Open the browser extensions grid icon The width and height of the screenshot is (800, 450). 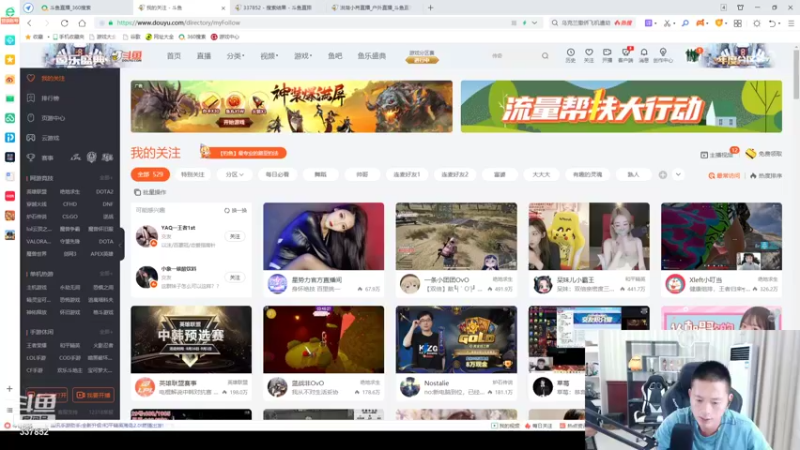pyautogui.click(x=738, y=23)
